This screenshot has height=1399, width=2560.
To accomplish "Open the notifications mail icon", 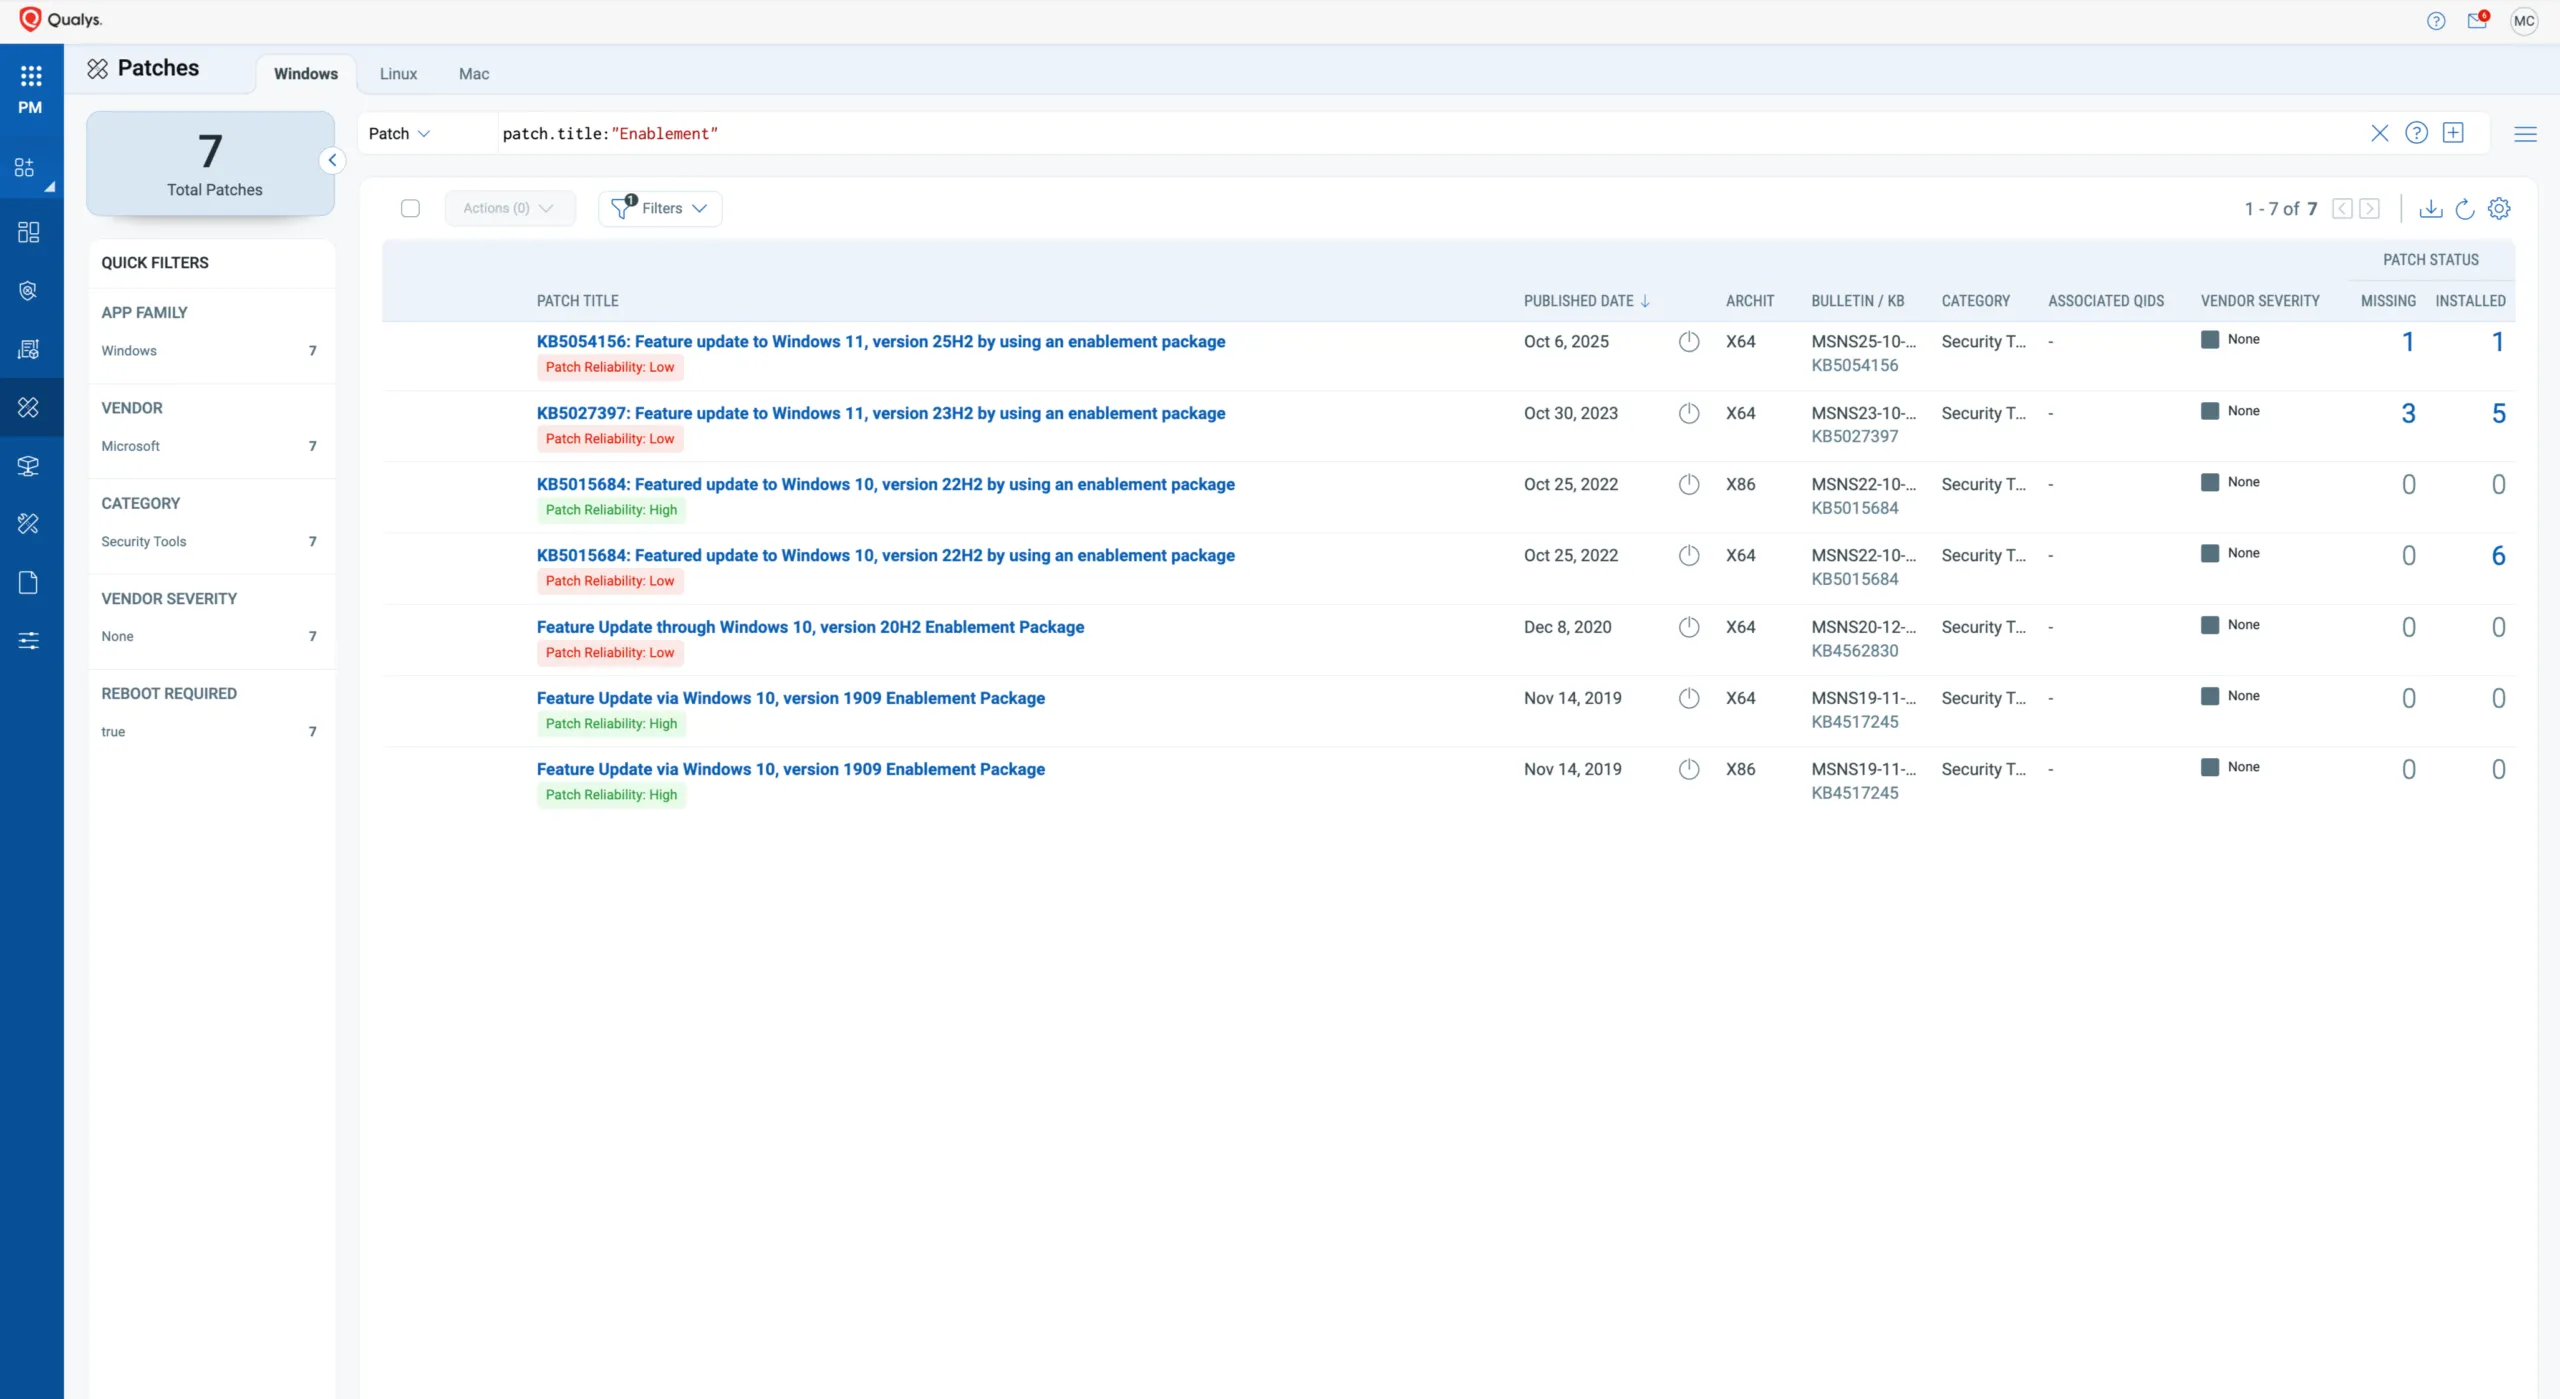I will (x=2478, y=20).
